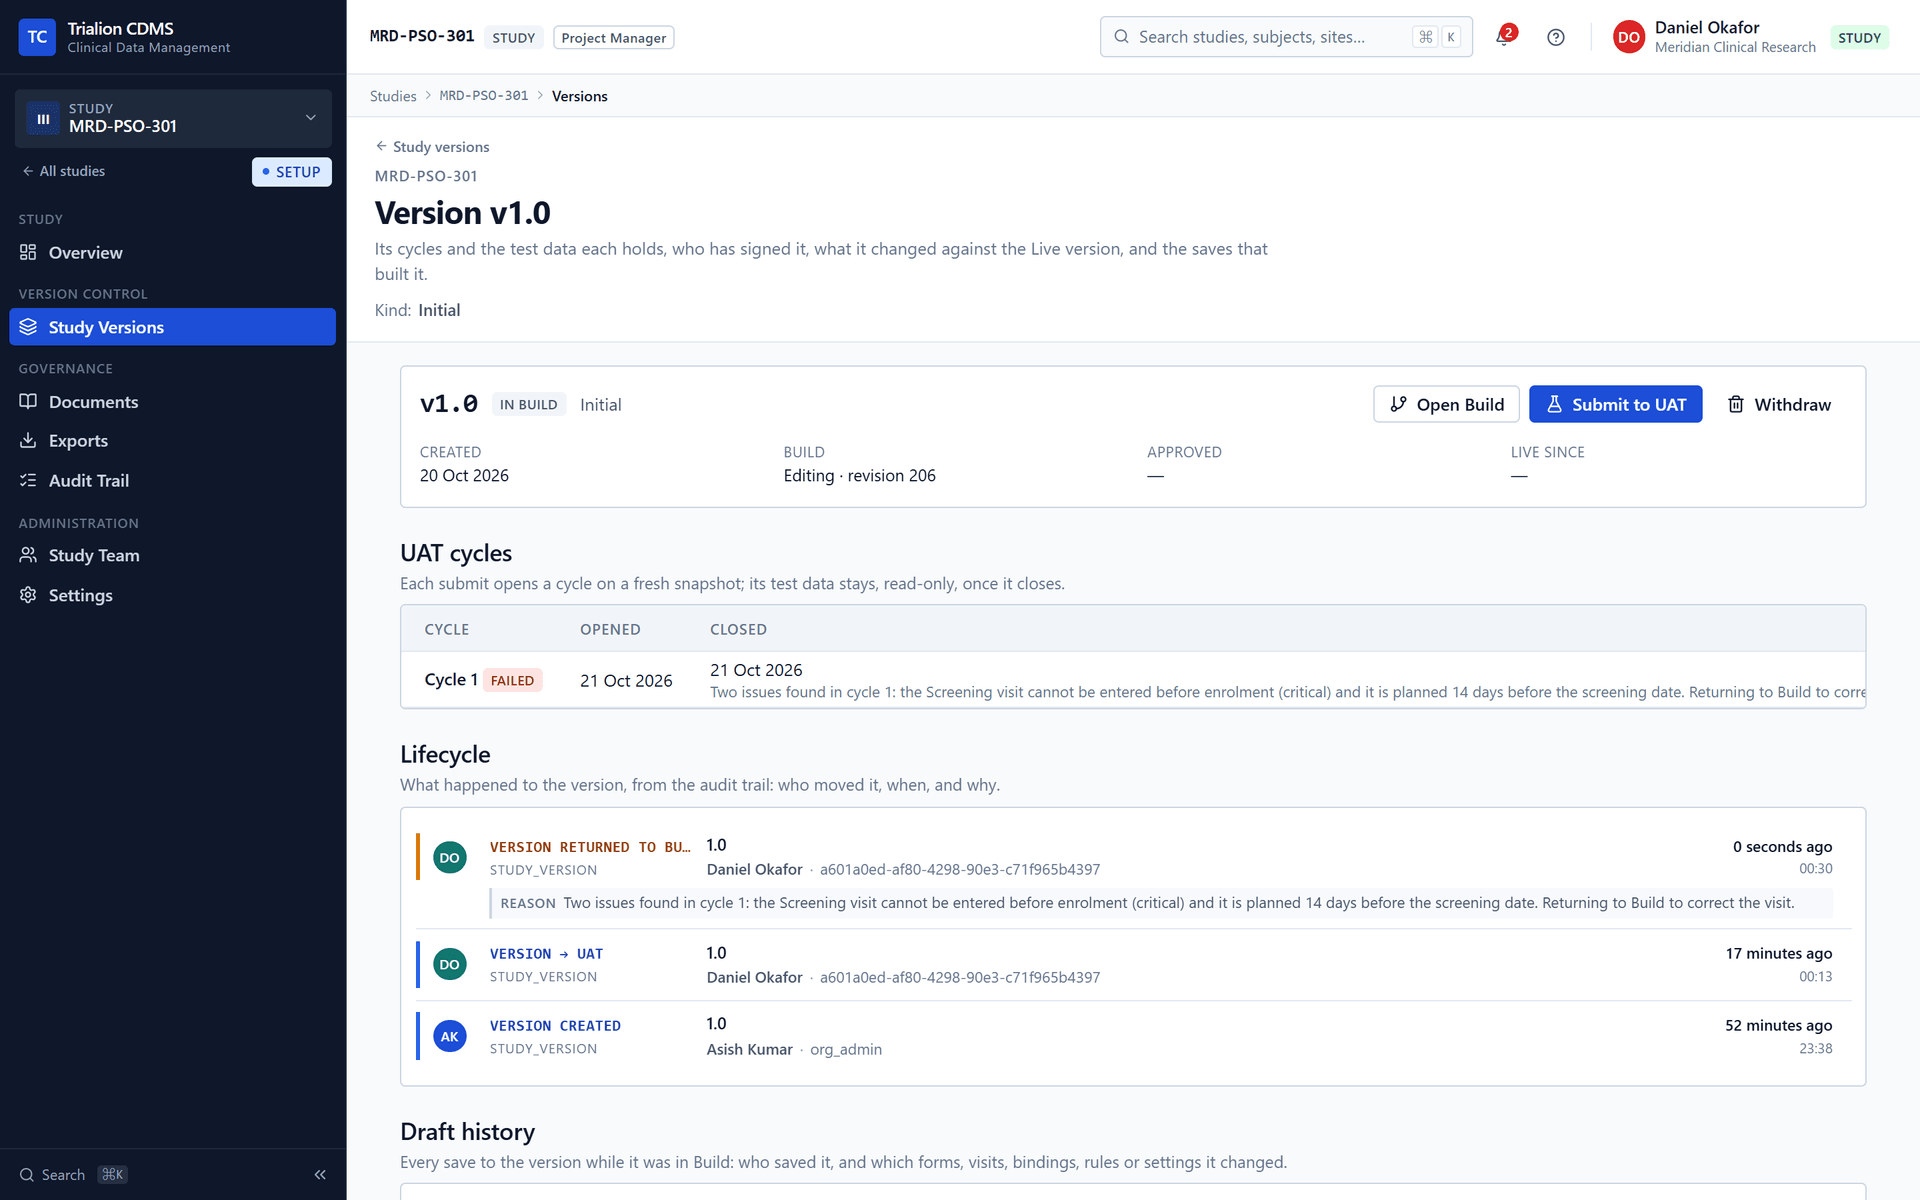Click the Versions breadcrumb item
This screenshot has height=1200, width=1920.
point(579,96)
